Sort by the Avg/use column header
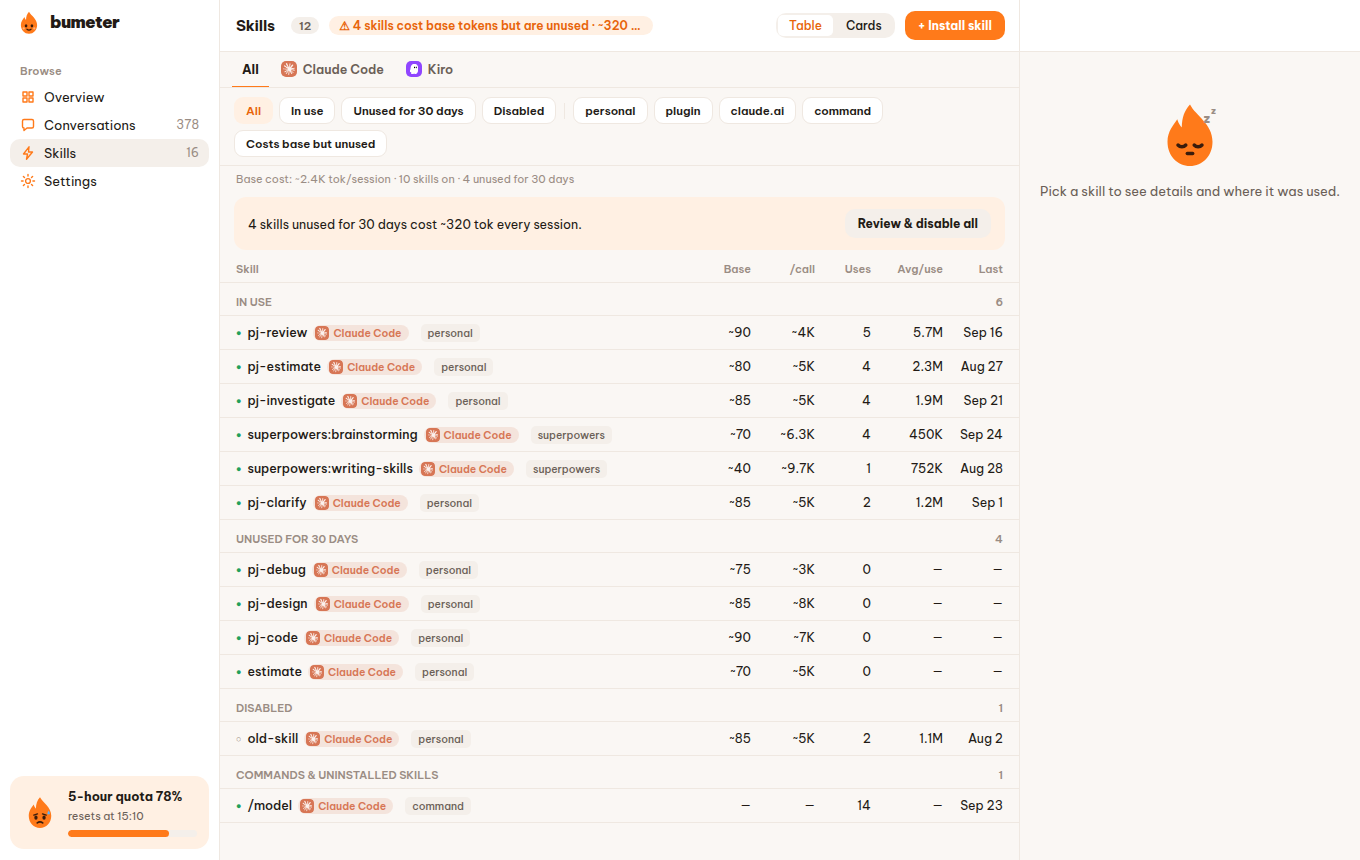The height and width of the screenshot is (860, 1360). click(920, 269)
